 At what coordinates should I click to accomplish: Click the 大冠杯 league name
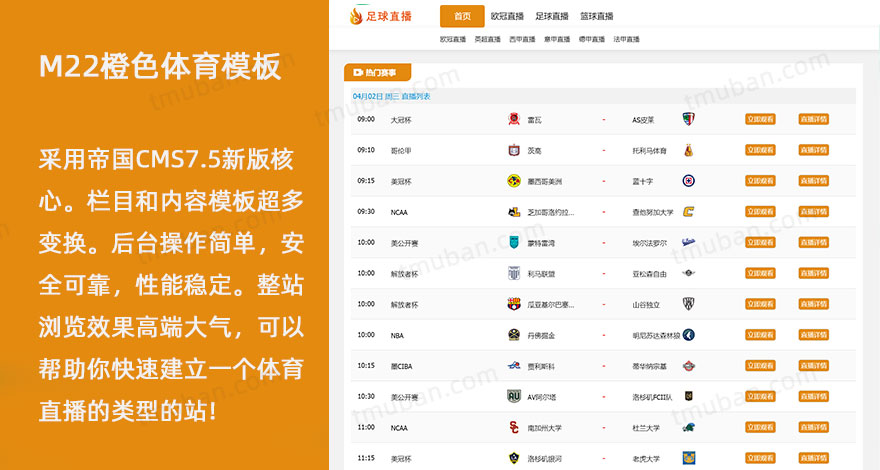pos(401,120)
